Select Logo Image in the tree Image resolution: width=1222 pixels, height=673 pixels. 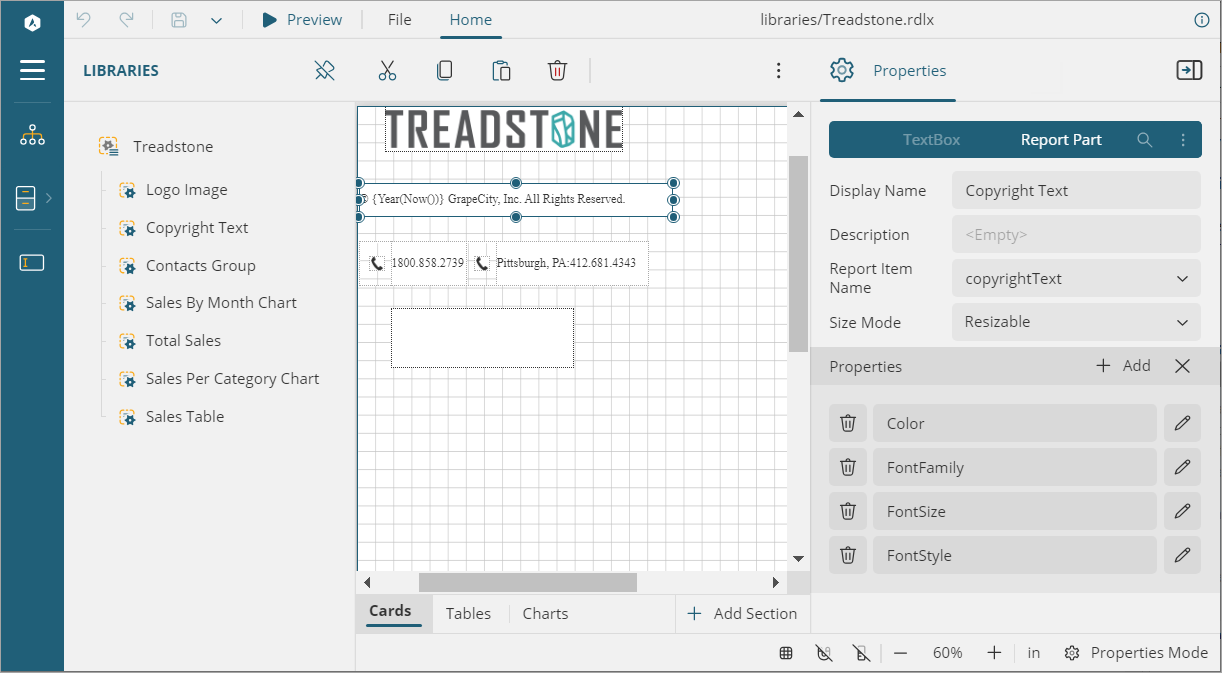[x=186, y=190]
